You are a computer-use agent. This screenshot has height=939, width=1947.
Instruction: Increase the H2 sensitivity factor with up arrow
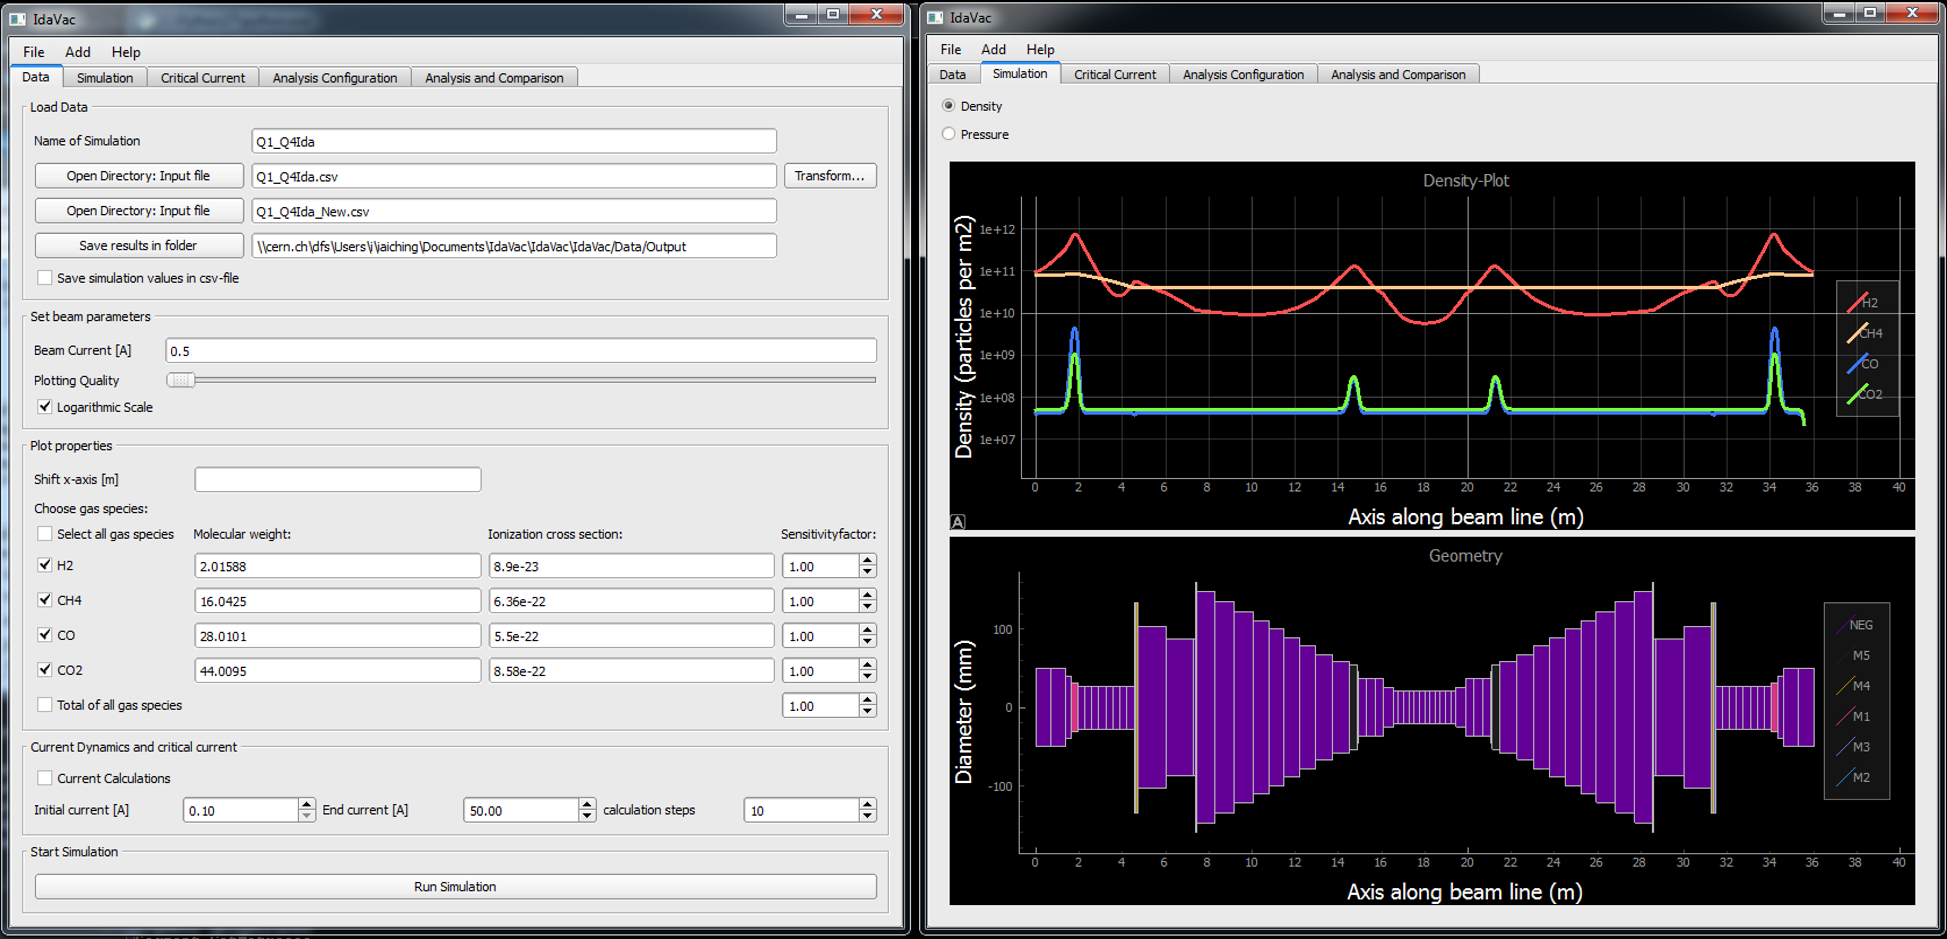click(x=867, y=560)
